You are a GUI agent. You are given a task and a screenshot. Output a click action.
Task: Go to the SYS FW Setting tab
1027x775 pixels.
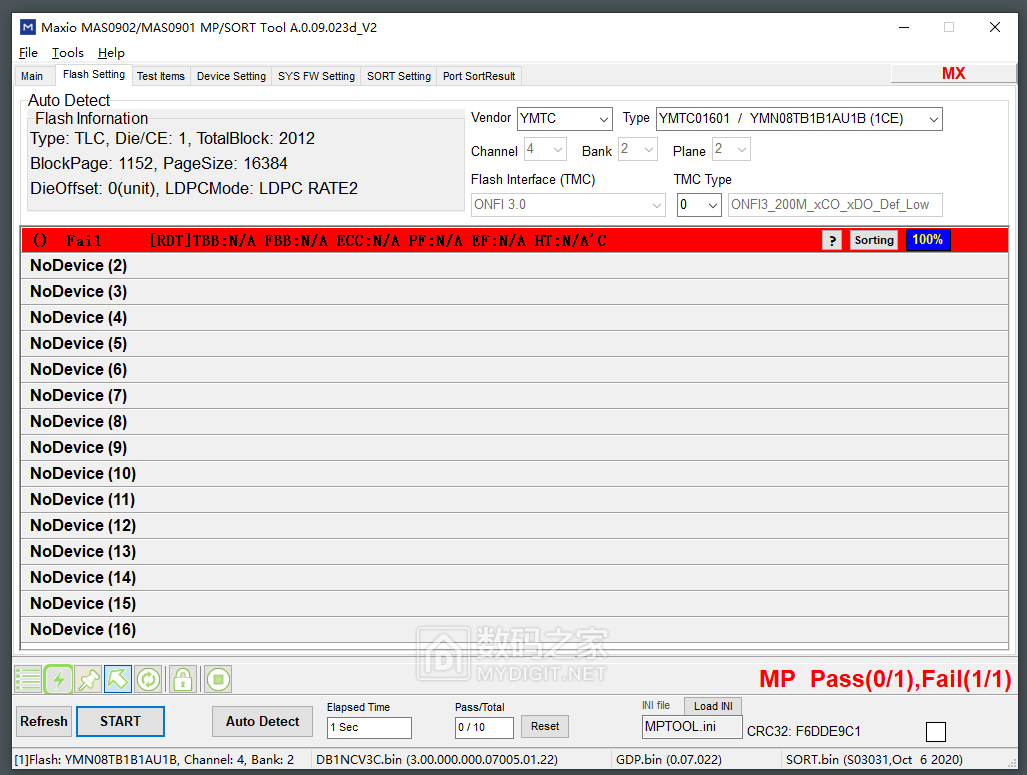[x=316, y=76]
